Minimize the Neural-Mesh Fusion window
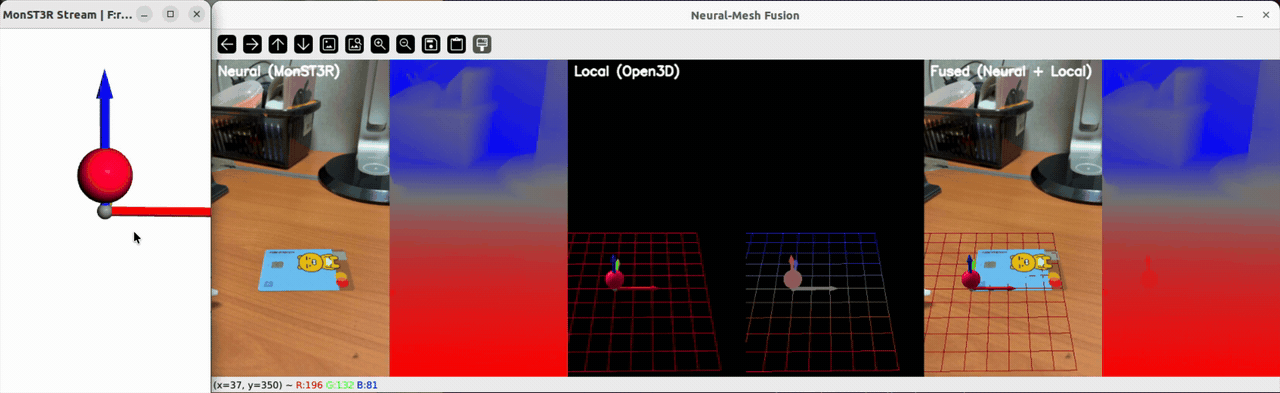 [1240, 16]
